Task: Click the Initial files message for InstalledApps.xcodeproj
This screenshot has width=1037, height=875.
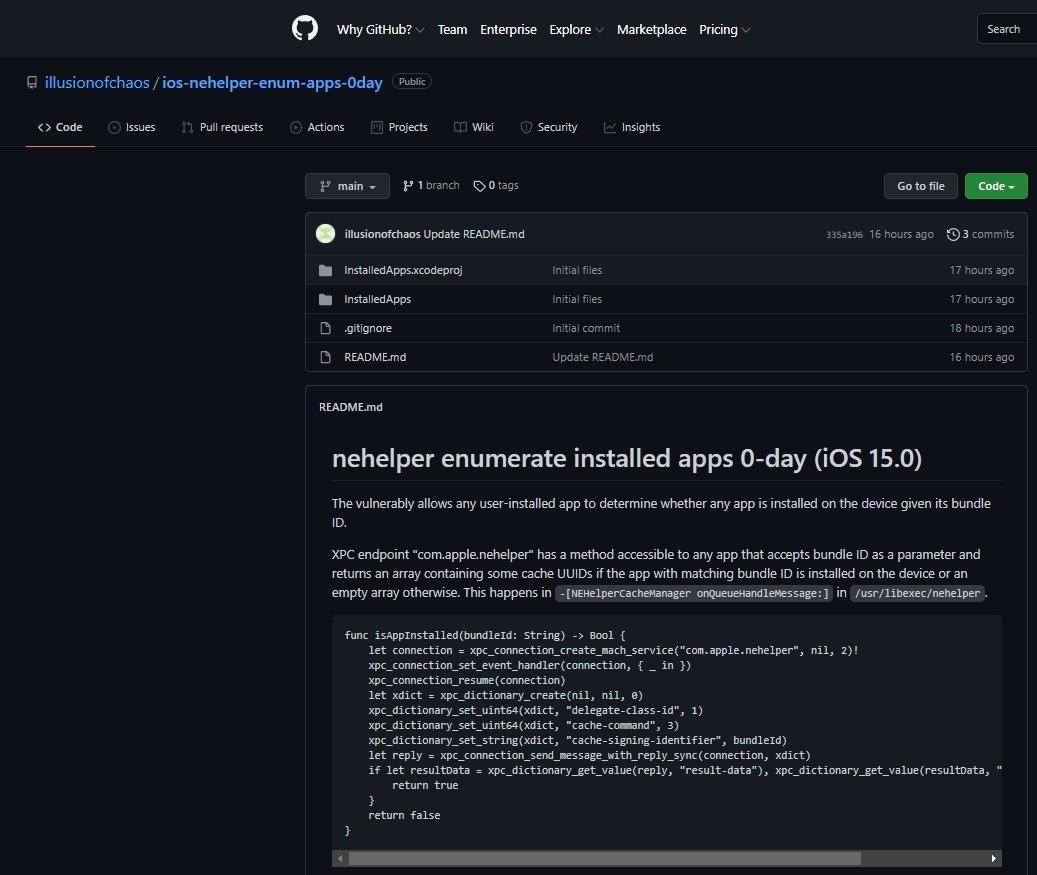Action: (577, 271)
